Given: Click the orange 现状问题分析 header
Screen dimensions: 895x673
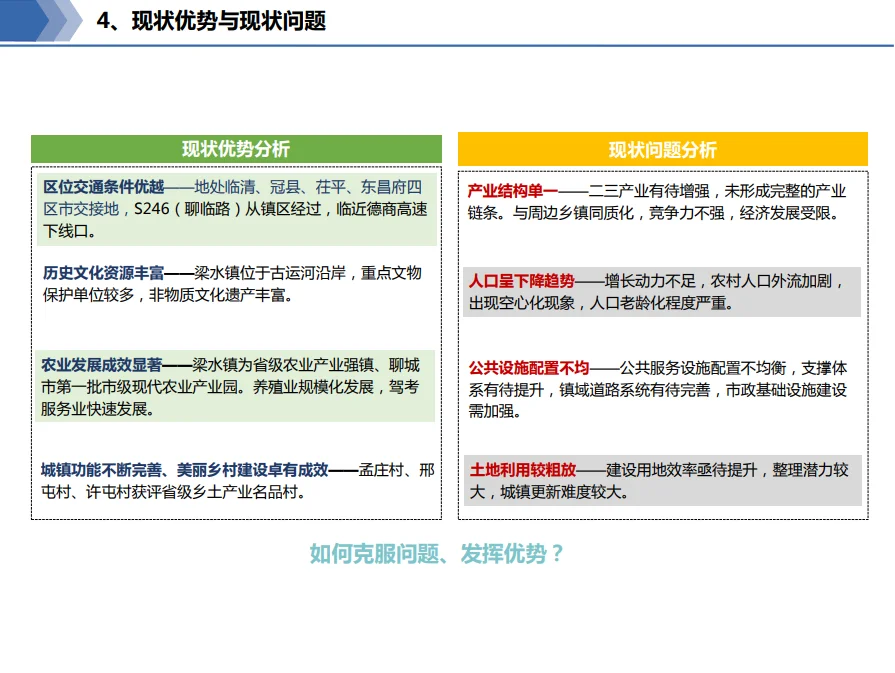Looking at the screenshot, I should click(662, 150).
